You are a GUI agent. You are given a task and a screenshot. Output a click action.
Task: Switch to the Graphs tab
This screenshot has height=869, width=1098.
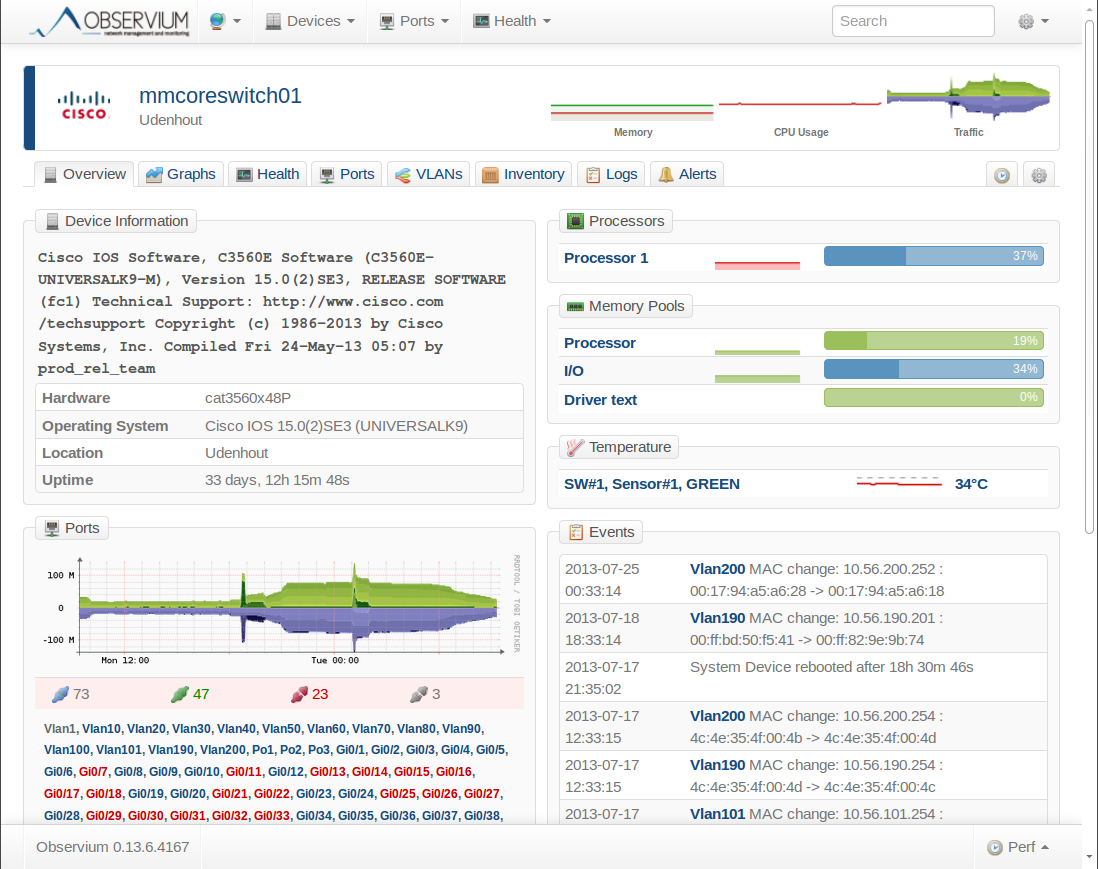181,174
